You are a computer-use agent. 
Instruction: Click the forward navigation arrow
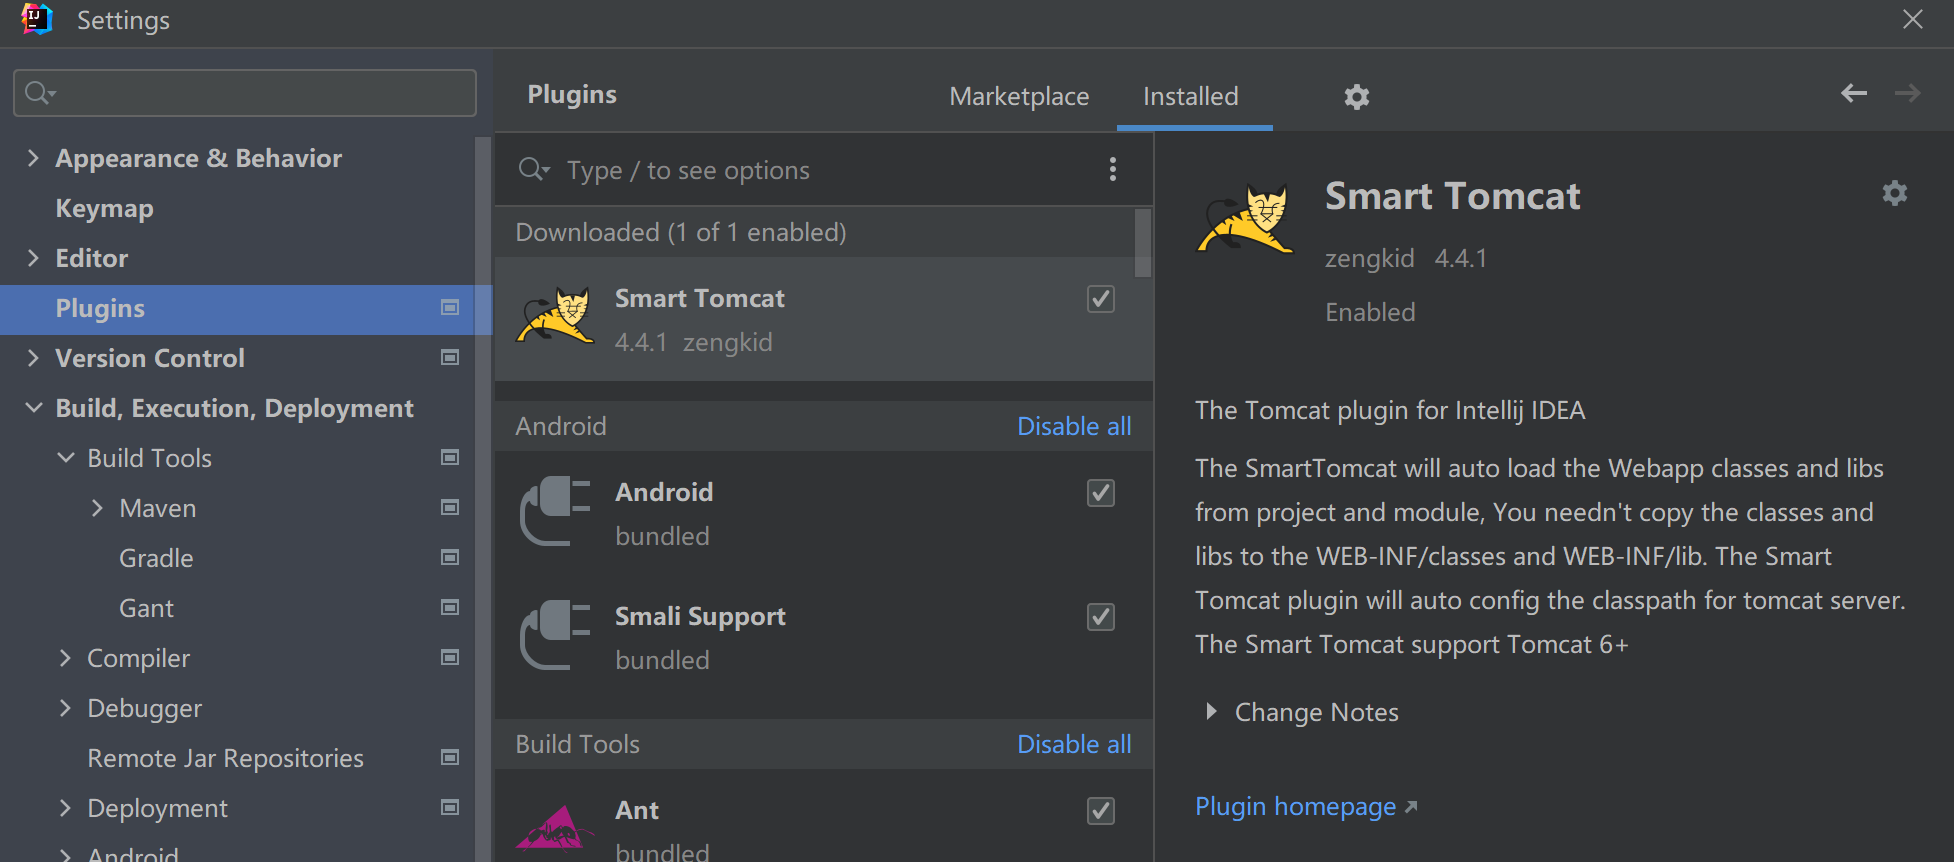click(1908, 93)
